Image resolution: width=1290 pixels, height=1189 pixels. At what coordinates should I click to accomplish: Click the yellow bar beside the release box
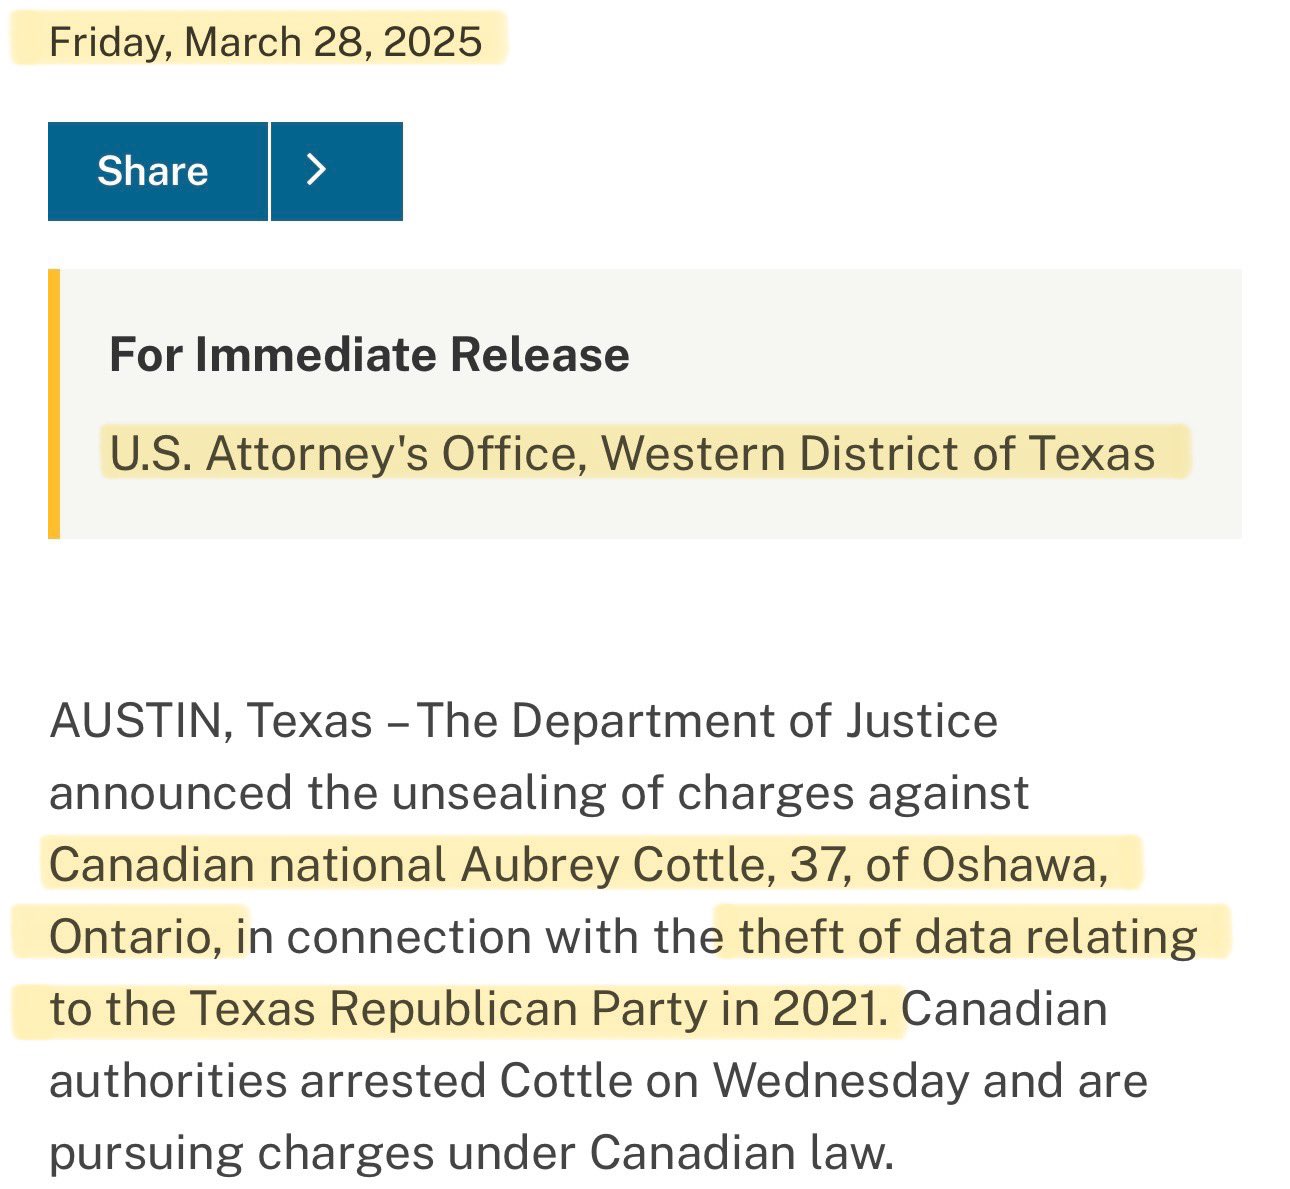(54, 403)
